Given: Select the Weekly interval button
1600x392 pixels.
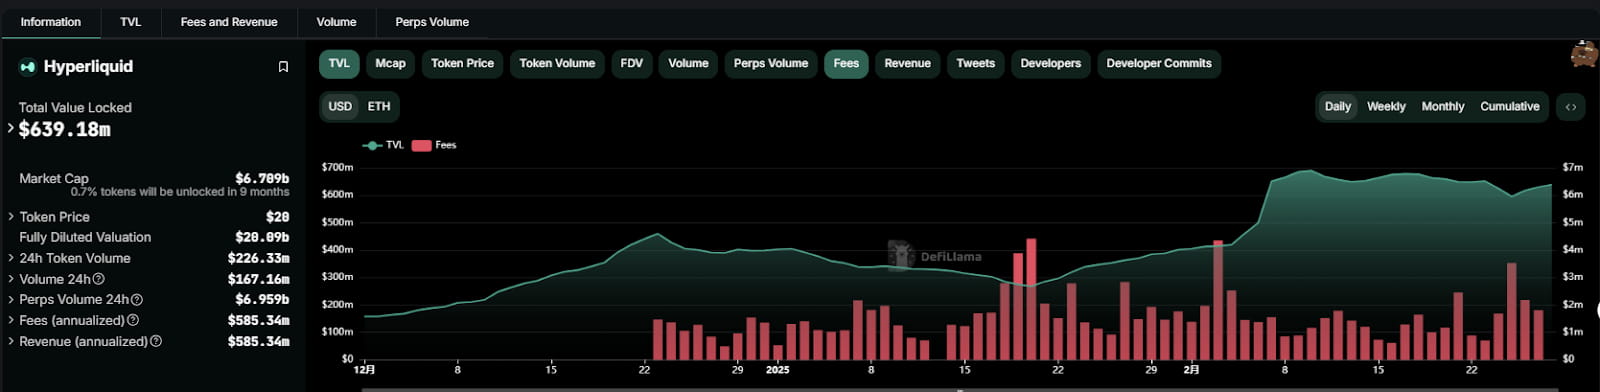Looking at the screenshot, I should coord(1386,107).
